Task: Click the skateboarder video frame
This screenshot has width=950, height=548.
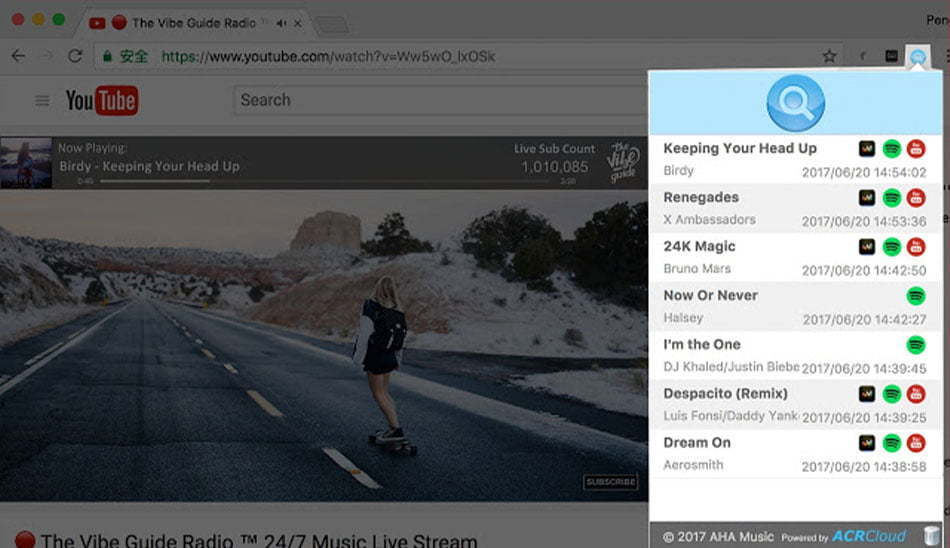Action: tap(324, 346)
